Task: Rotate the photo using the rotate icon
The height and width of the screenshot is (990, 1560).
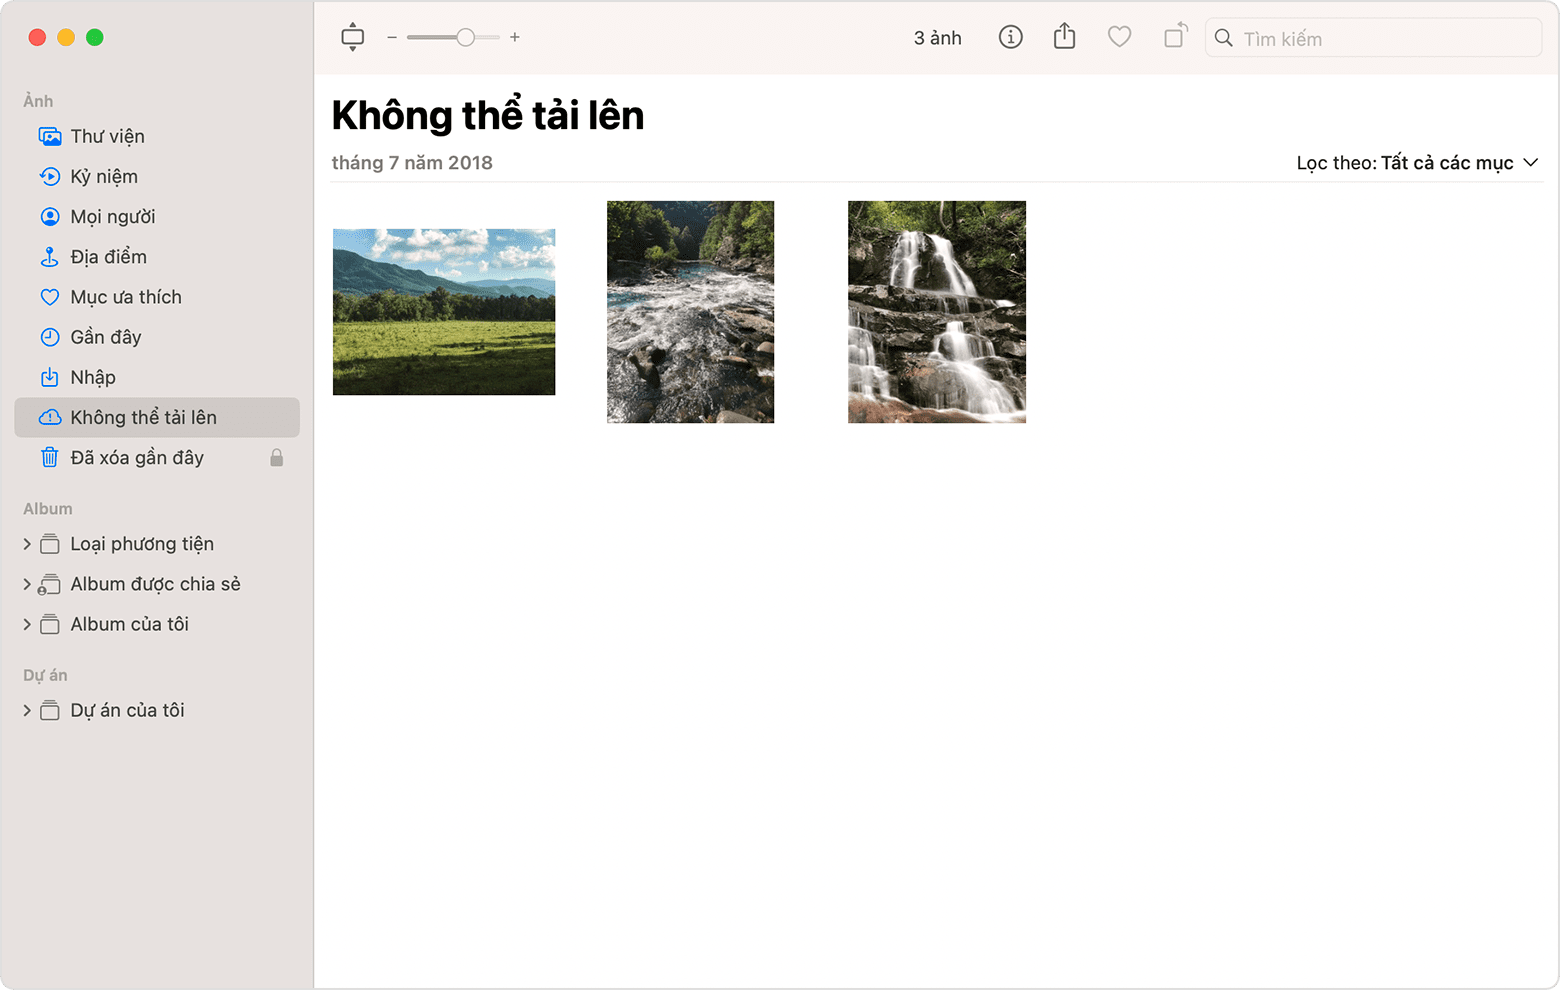Action: point(1174,37)
